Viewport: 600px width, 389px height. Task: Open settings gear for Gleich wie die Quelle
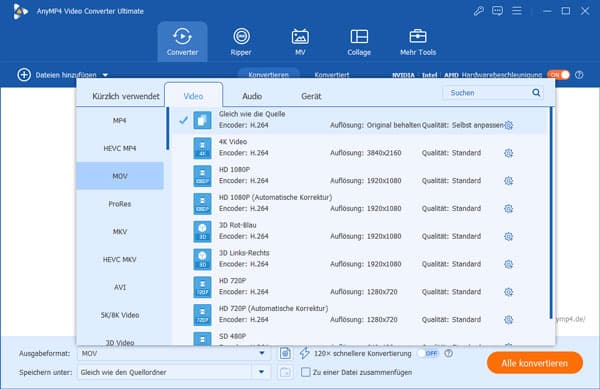509,125
